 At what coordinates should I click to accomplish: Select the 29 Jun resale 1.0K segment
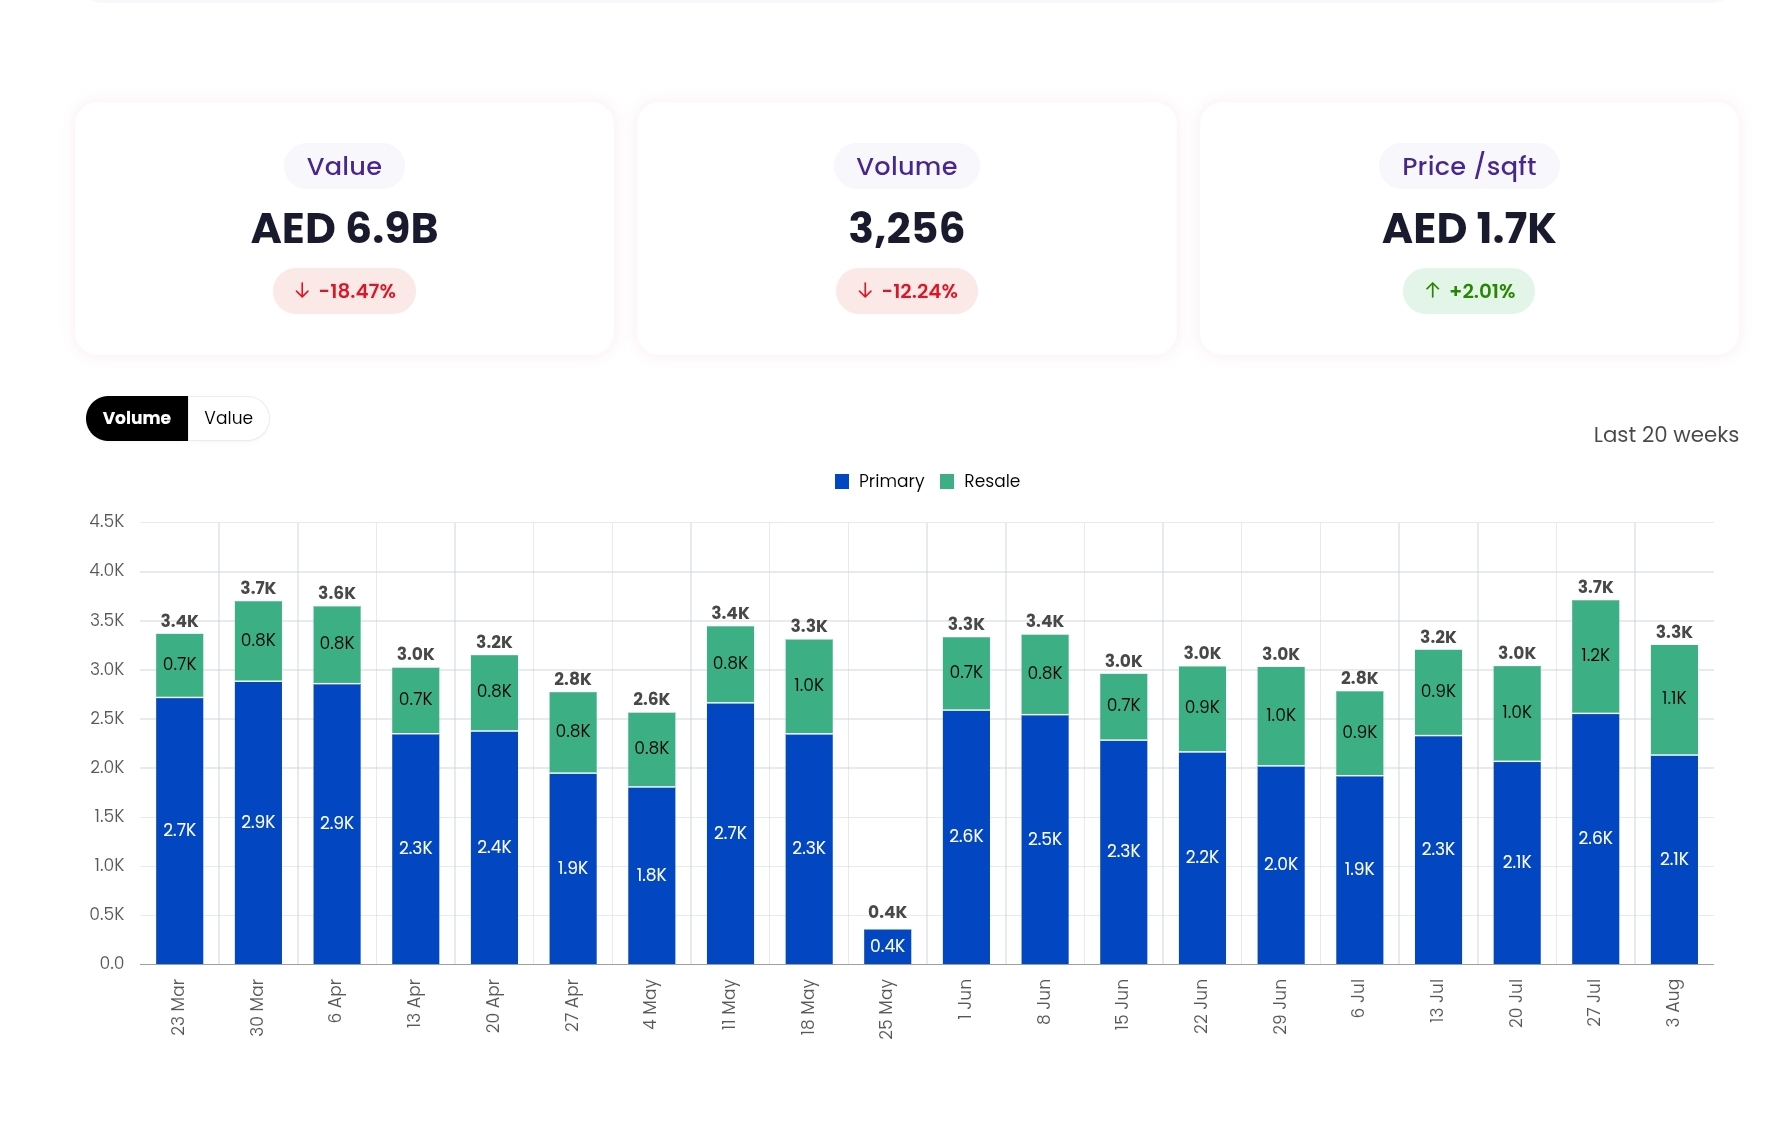(x=1281, y=717)
